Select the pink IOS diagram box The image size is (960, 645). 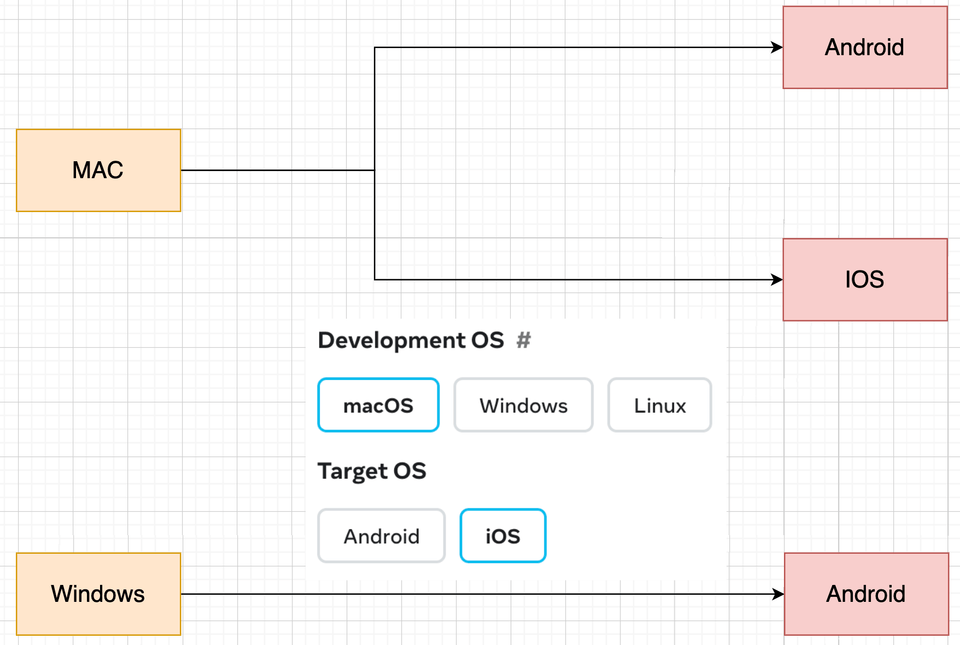click(865, 280)
